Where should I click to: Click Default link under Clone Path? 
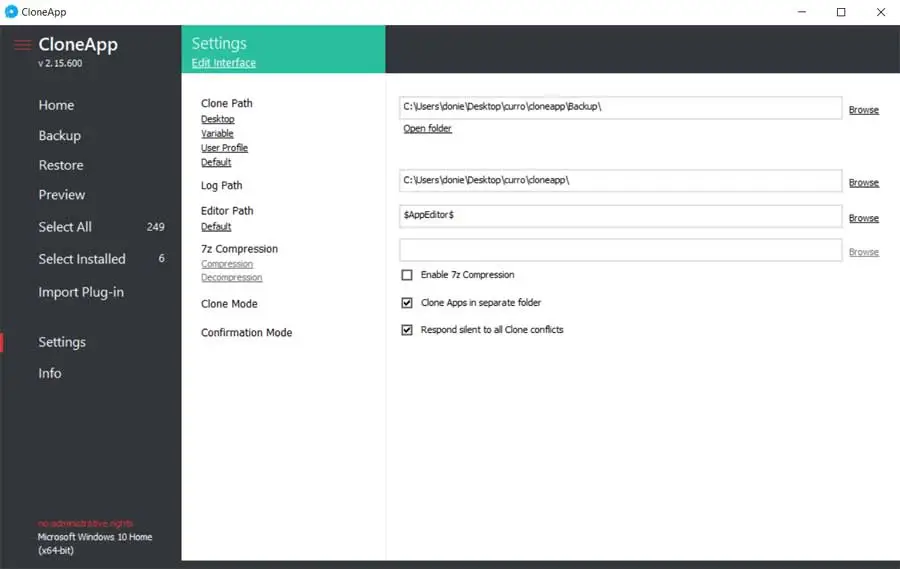coord(216,162)
